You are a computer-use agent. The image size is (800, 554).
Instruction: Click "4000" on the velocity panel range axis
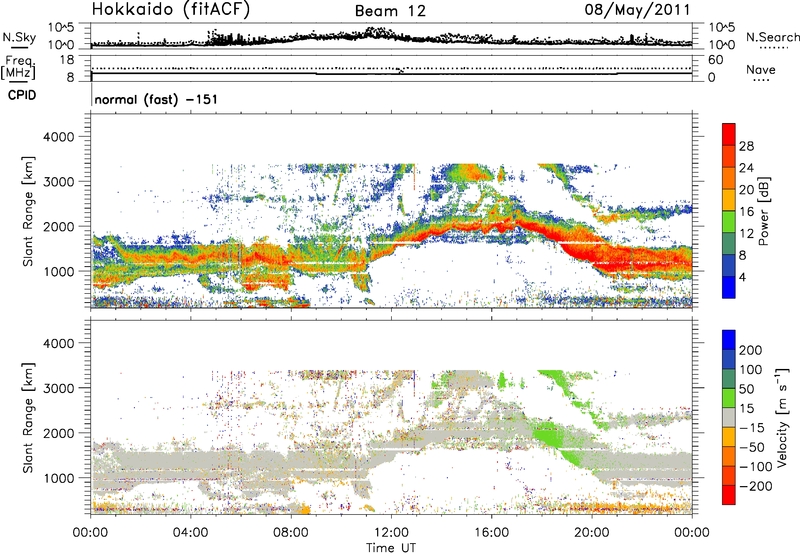point(58,343)
